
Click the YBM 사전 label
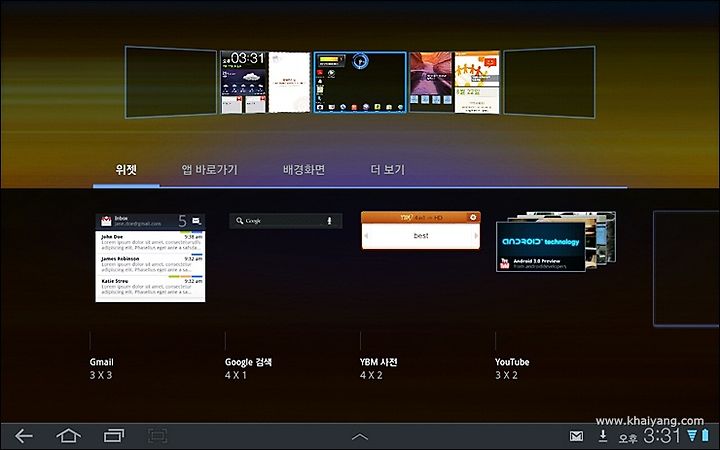379,362
